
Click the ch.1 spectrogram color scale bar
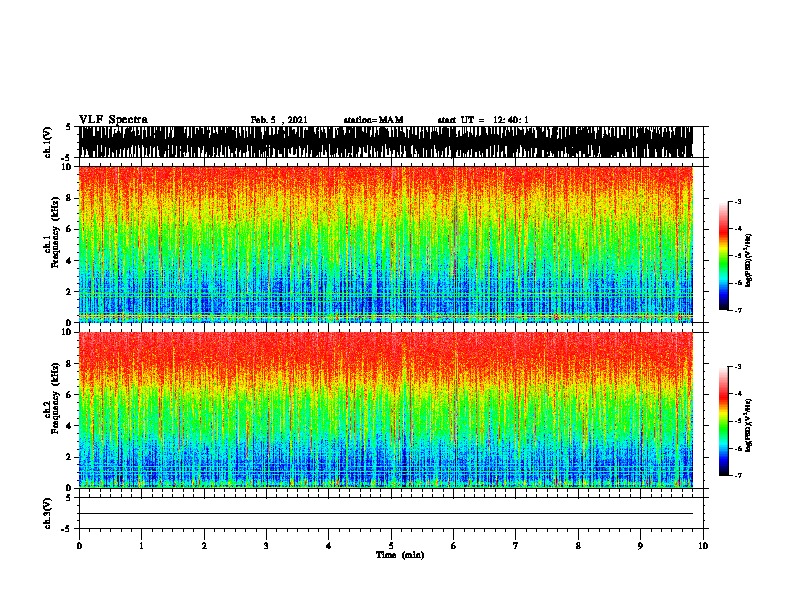[x=724, y=256]
